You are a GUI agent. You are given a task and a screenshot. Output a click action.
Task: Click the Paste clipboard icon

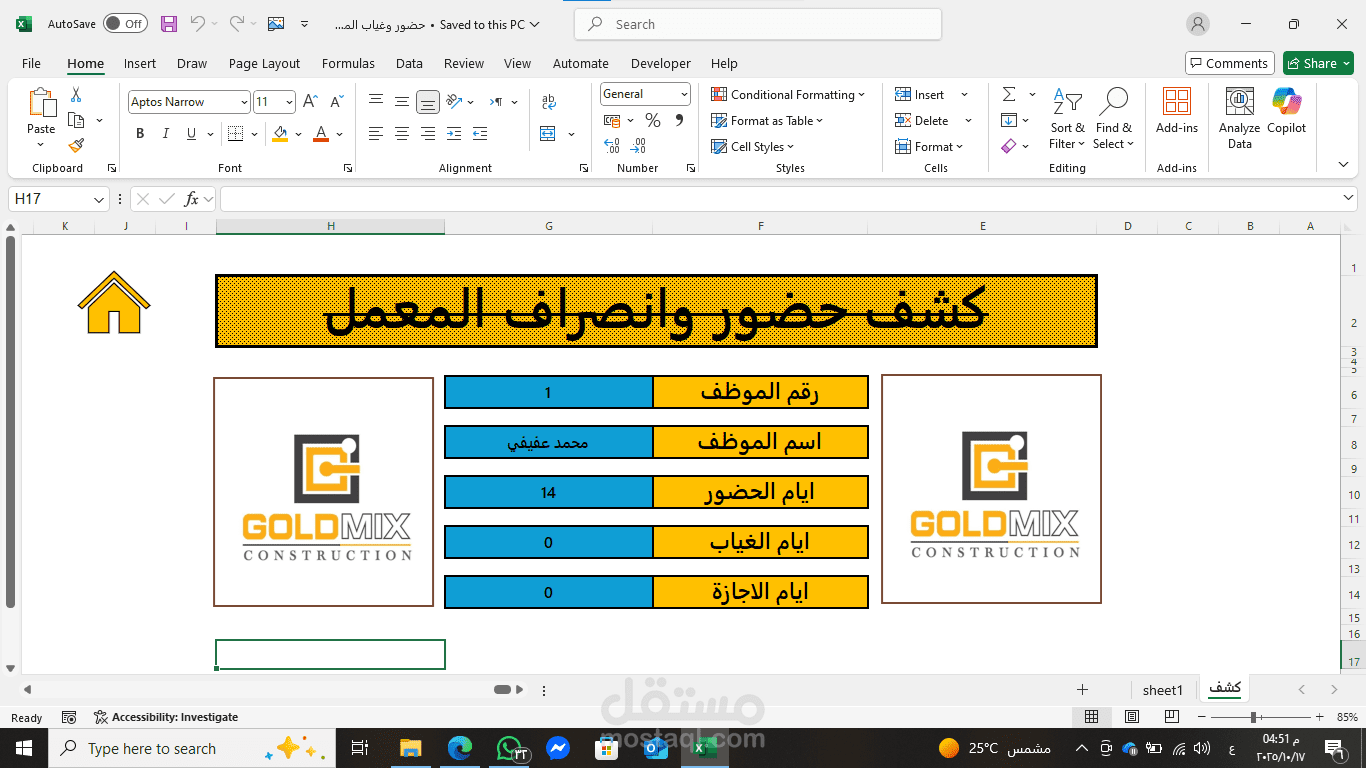tap(41, 103)
